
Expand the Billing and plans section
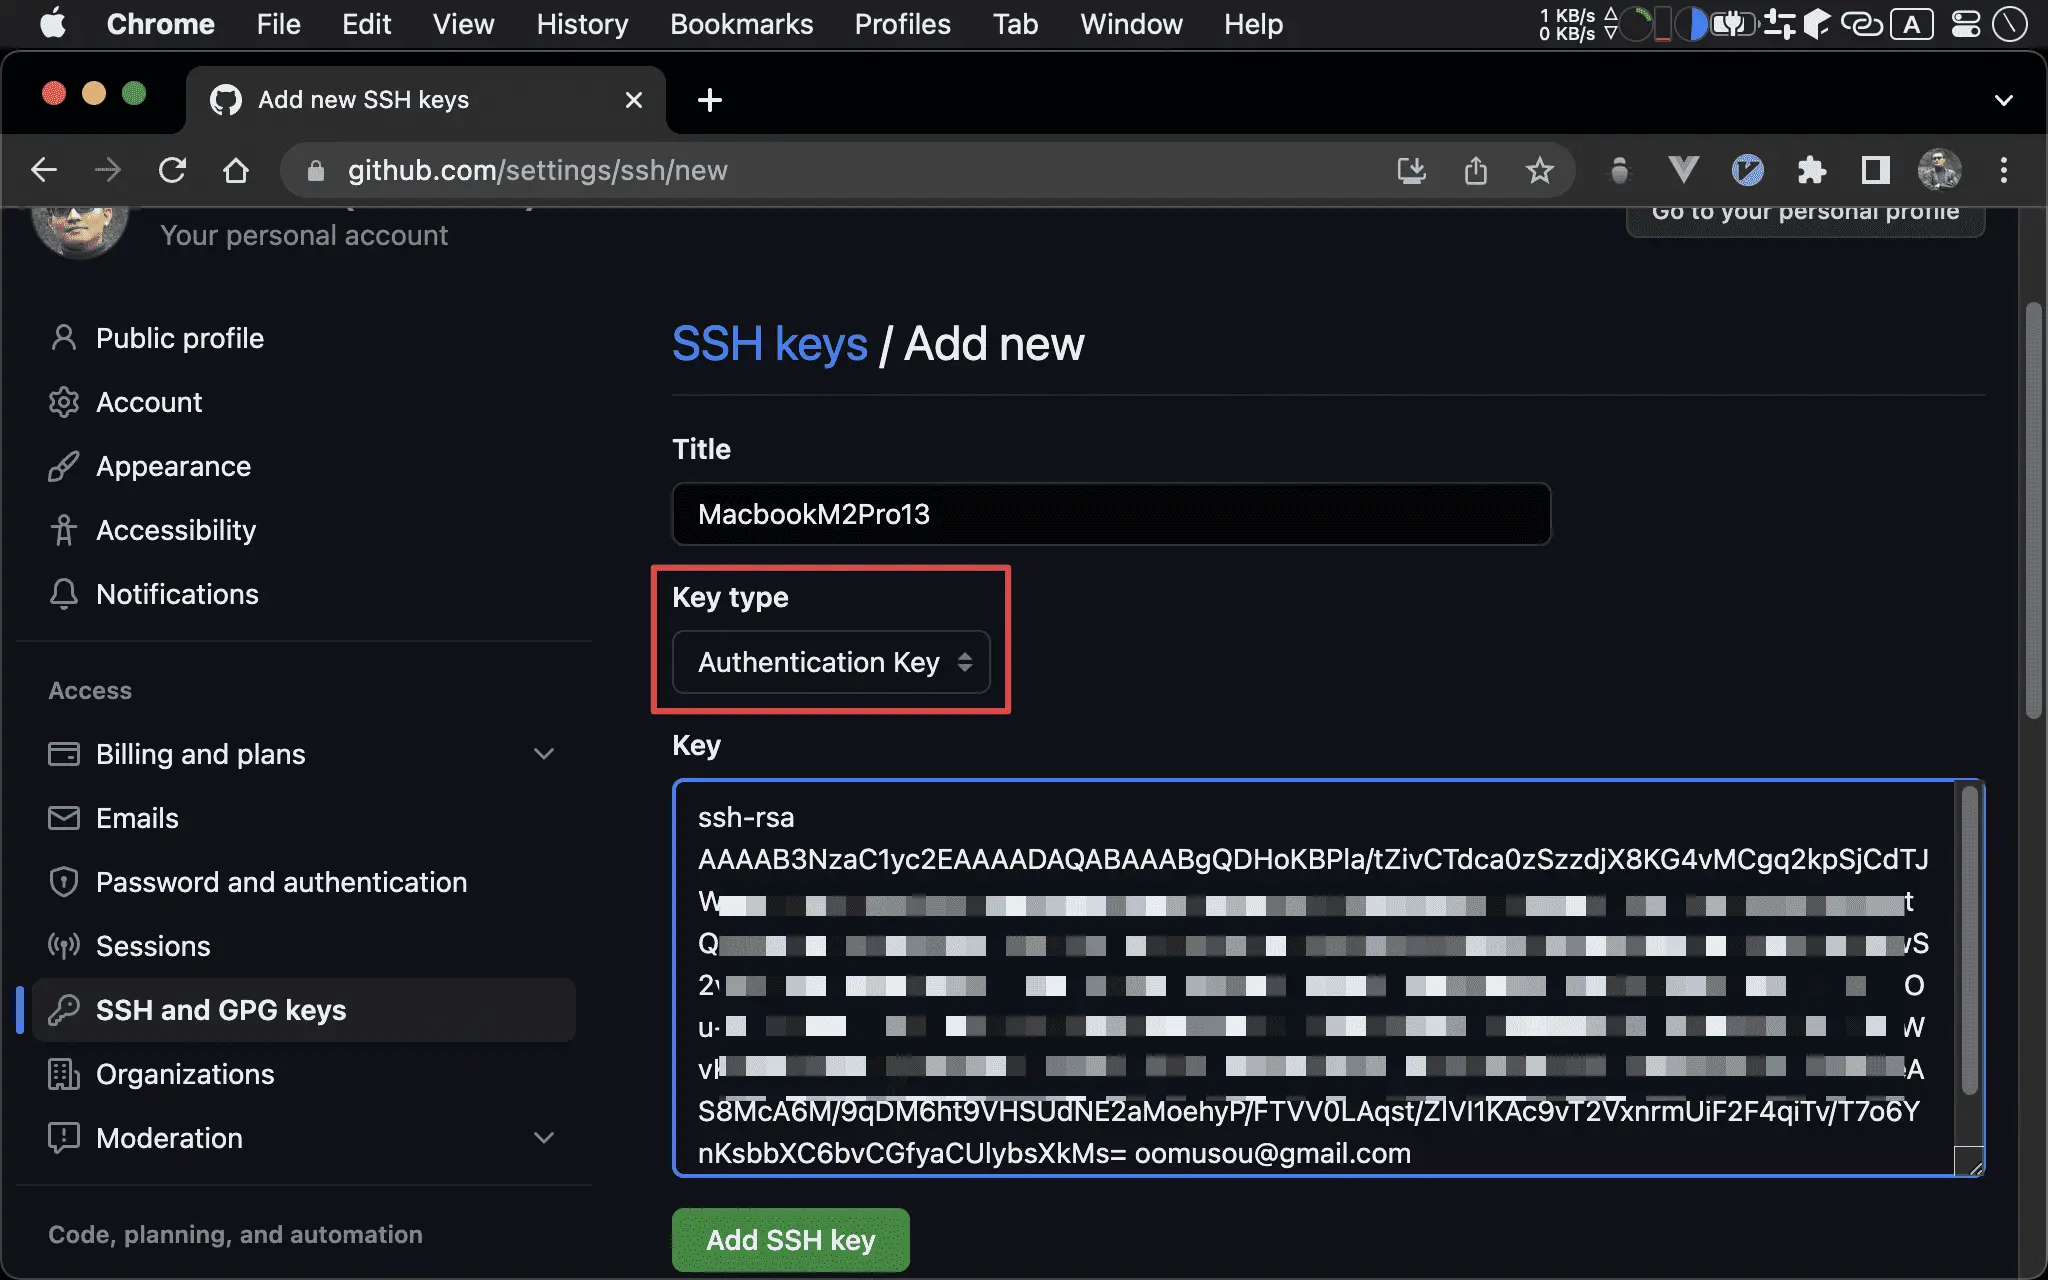(546, 754)
